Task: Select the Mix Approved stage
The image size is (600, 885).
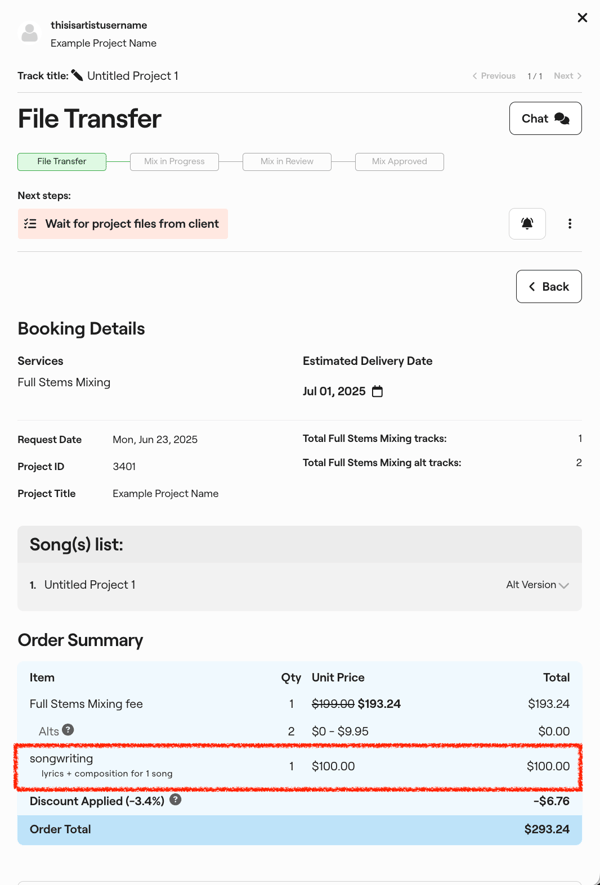Action: coord(399,161)
